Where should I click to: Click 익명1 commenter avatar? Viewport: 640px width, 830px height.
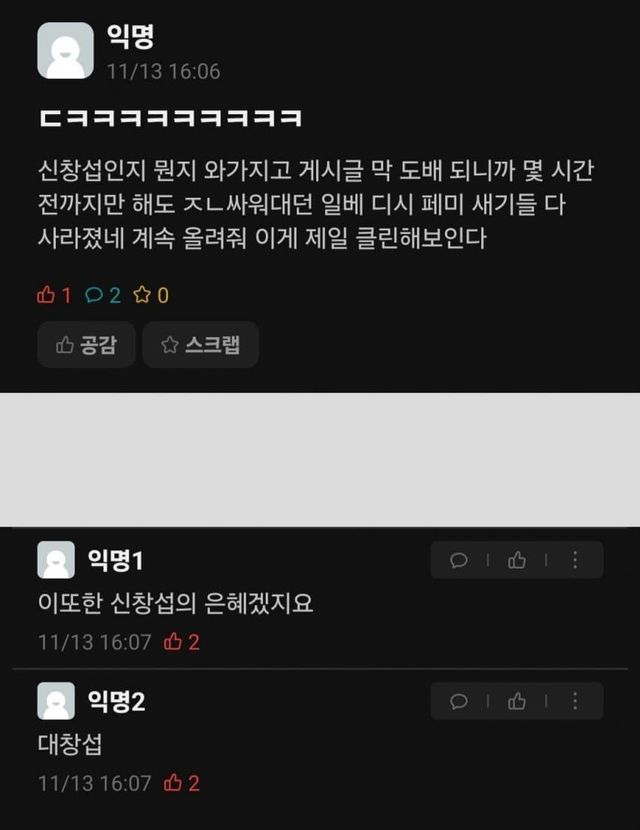(56, 560)
